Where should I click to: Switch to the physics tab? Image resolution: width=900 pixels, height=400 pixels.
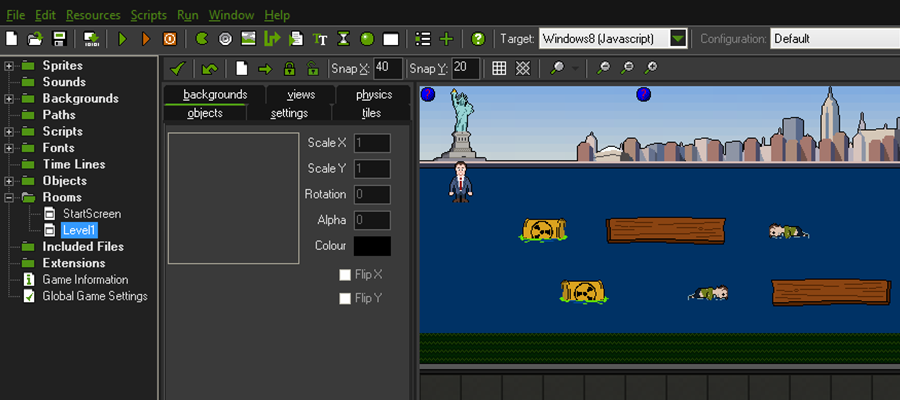(x=374, y=95)
